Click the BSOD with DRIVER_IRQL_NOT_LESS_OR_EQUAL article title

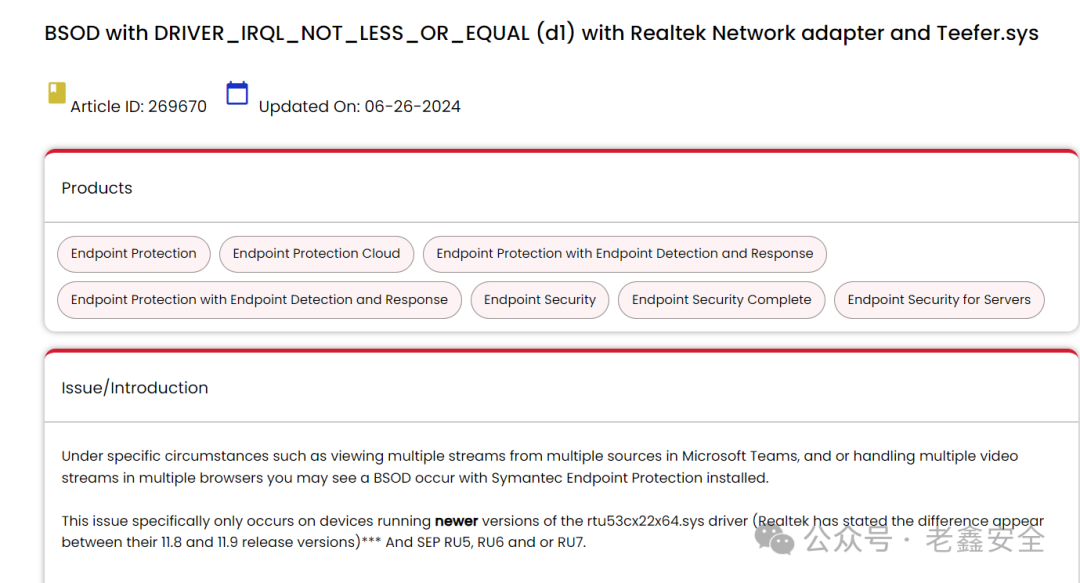pos(541,33)
